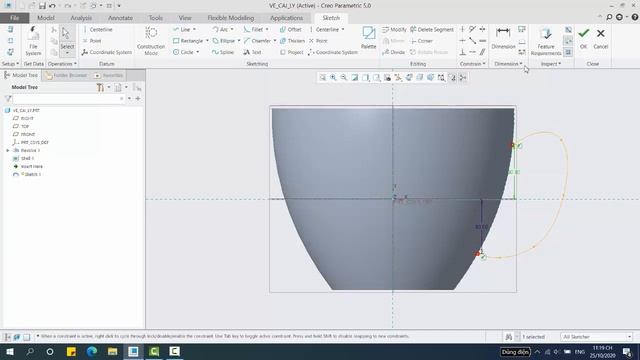Select the Chamfer sketch tool
Screen dimensions: 640x360
[257, 41]
